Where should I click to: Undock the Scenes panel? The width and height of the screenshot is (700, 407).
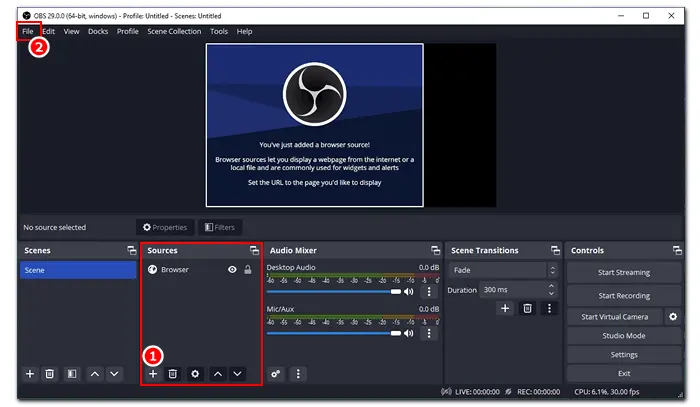tap(131, 251)
